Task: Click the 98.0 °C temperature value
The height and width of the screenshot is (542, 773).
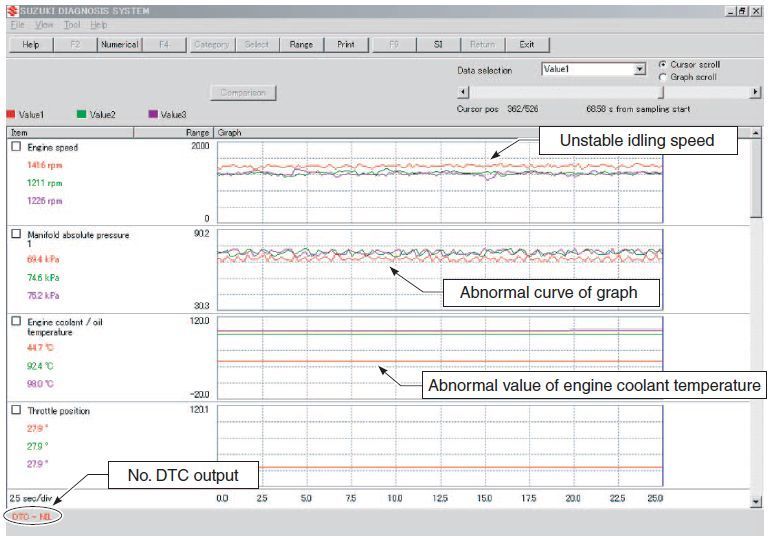Action: click(40, 384)
